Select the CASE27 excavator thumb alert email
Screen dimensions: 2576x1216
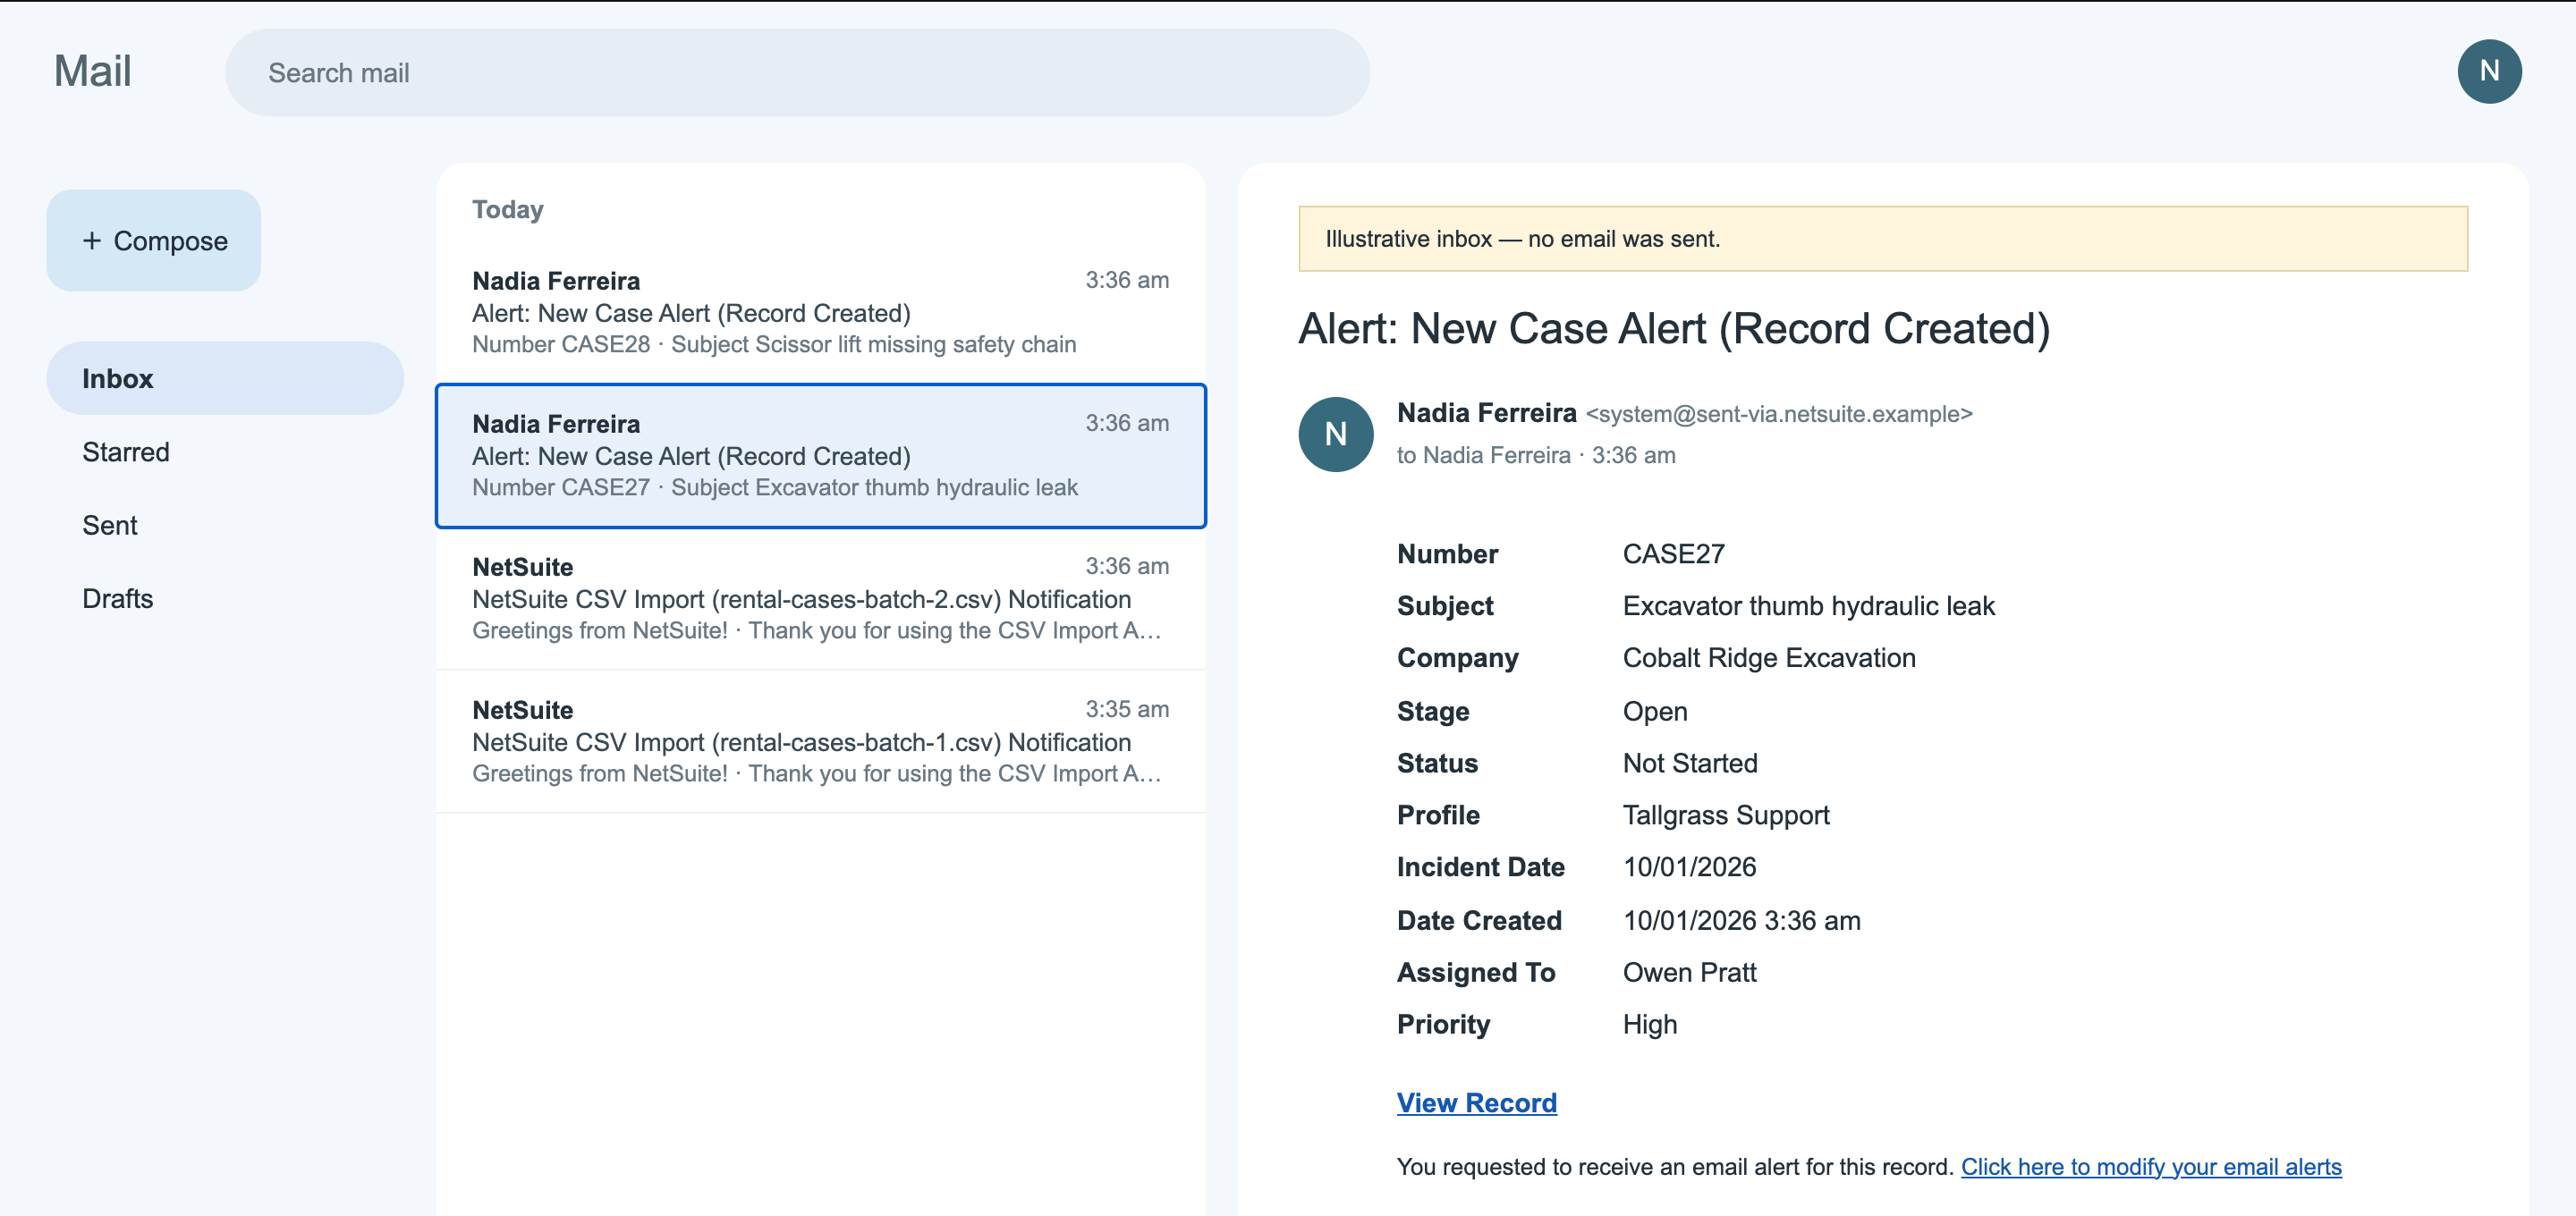pyautogui.click(x=820, y=455)
